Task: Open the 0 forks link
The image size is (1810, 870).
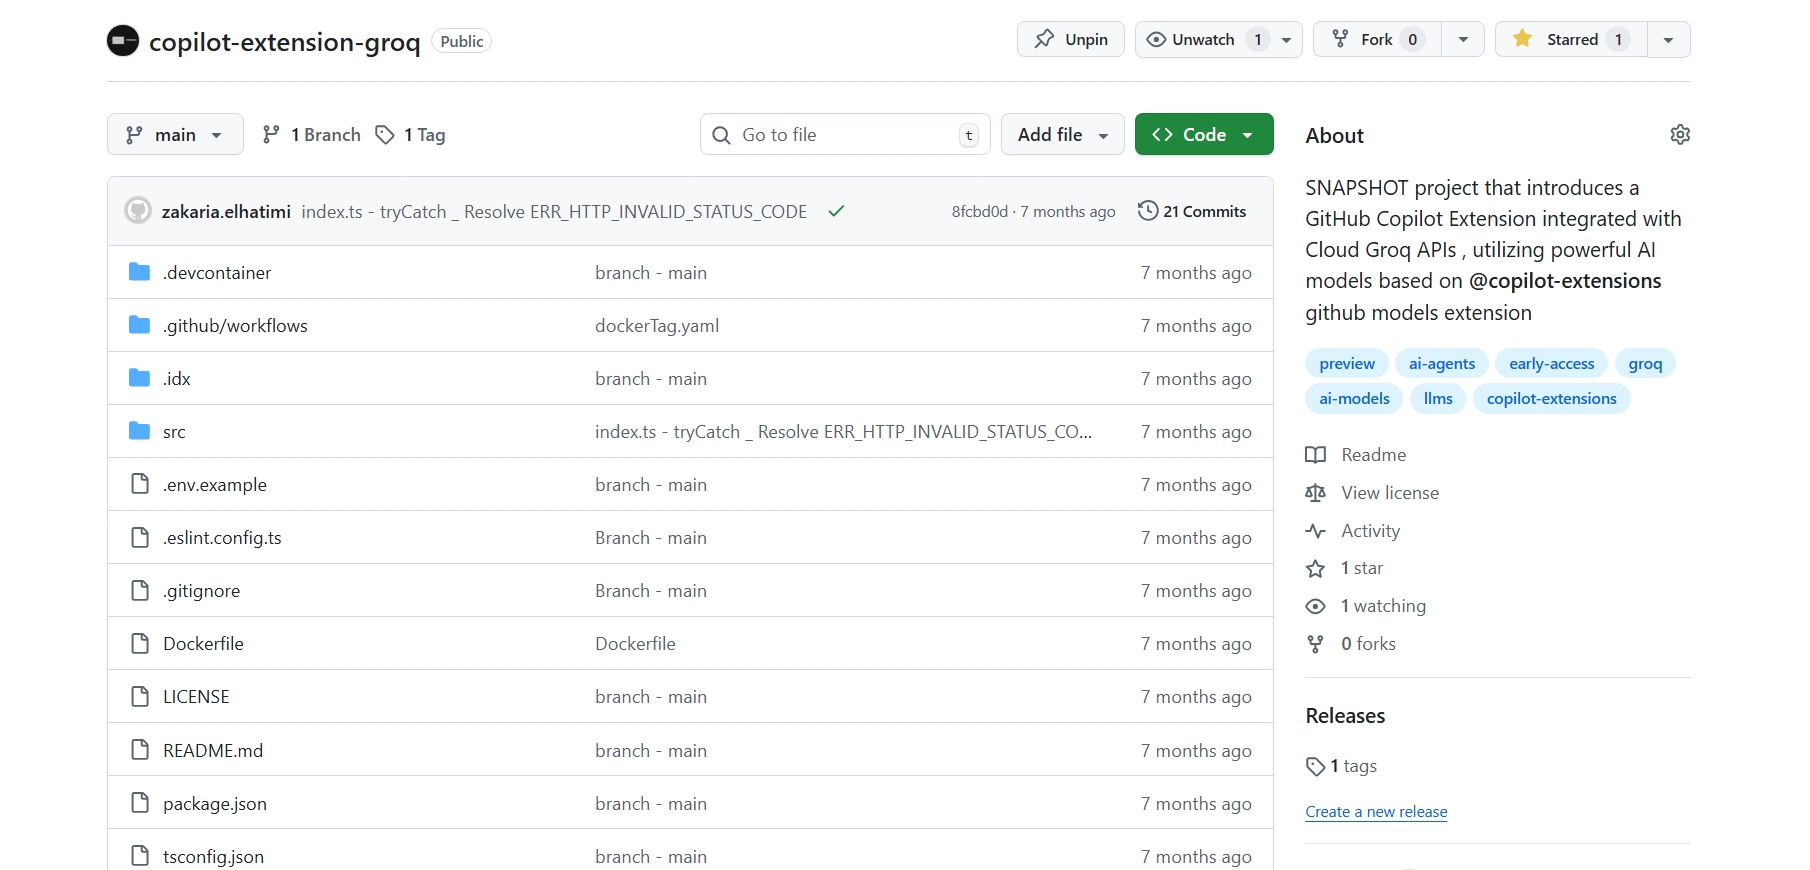Action: tap(1369, 644)
